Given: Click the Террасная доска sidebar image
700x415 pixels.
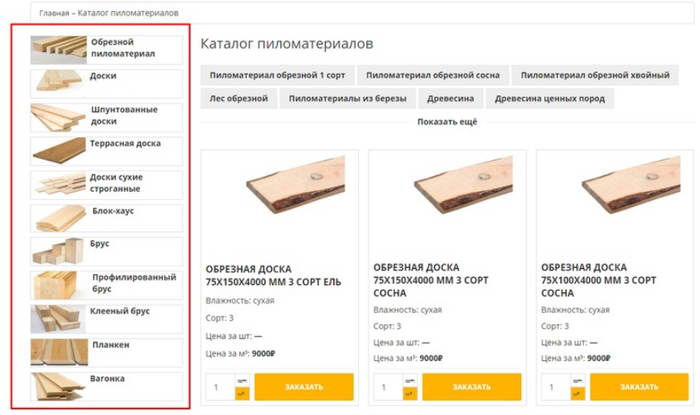Looking at the screenshot, I should point(58,150).
